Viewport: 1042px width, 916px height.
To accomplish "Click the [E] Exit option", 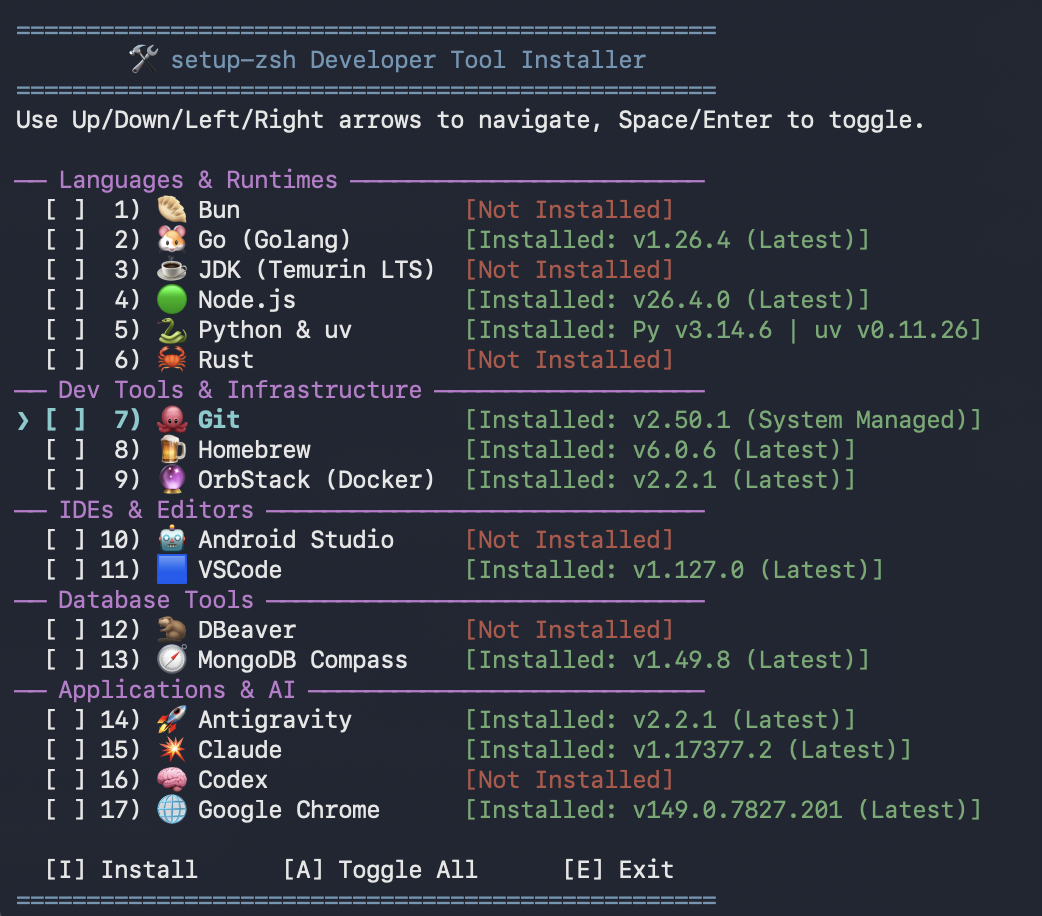I will coord(619,869).
